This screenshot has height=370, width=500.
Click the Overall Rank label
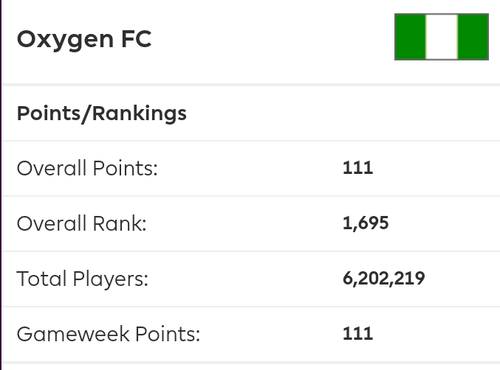(82, 223)
